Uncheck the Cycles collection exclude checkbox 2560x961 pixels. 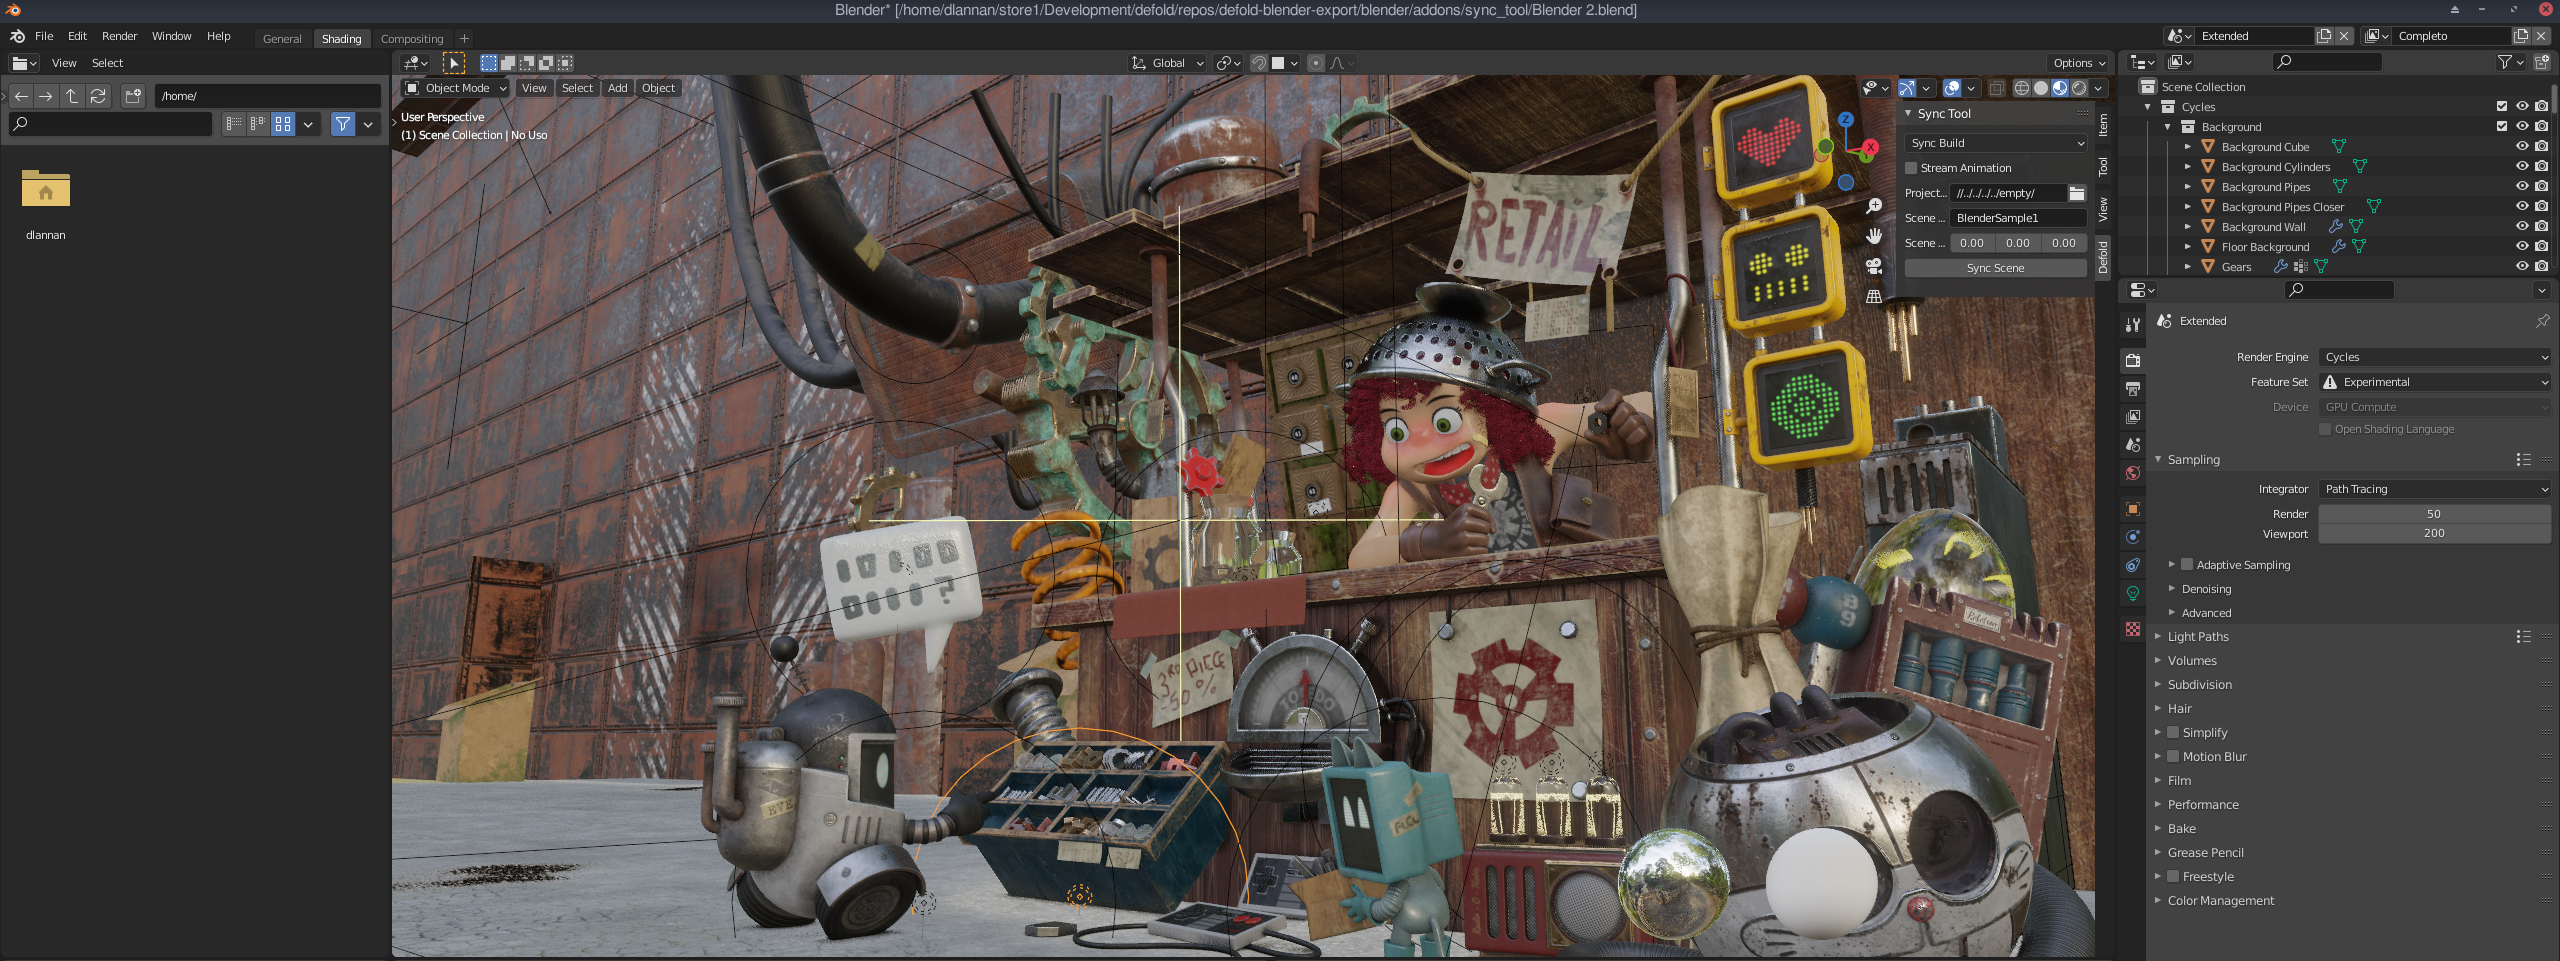pyautogui.click(x=2502, y=107)
